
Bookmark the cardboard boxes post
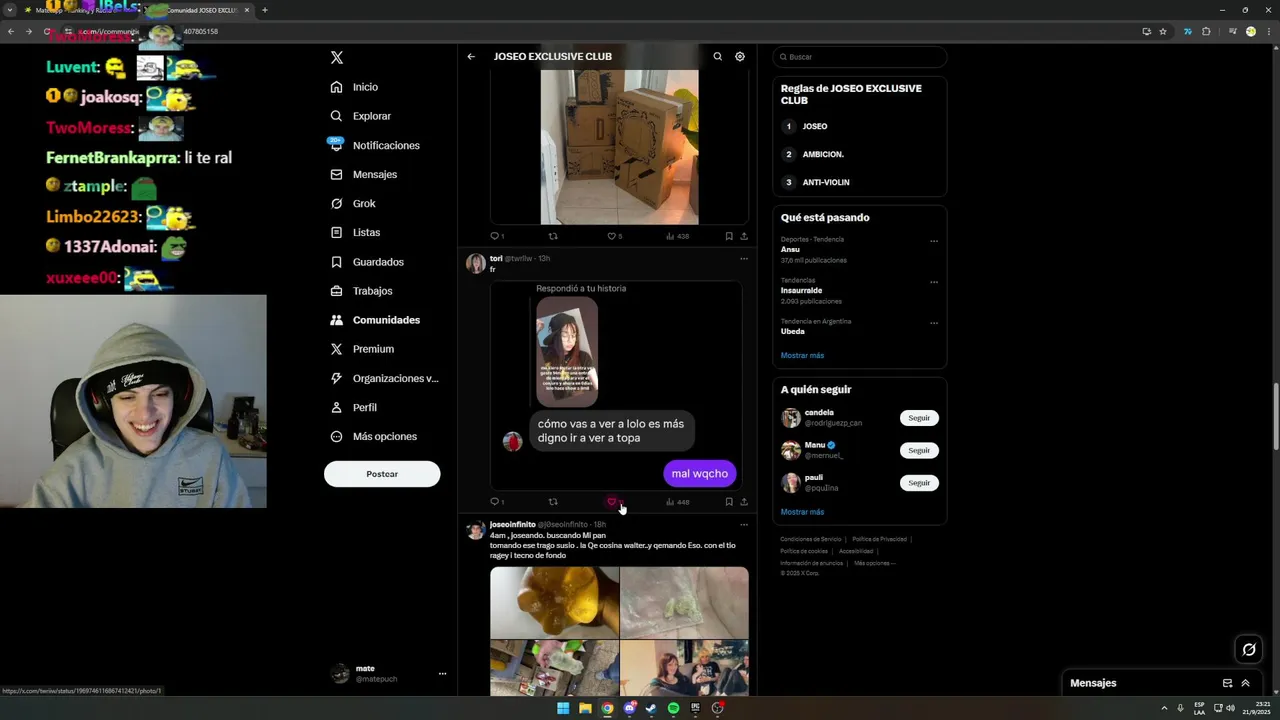tap(729, 236)
